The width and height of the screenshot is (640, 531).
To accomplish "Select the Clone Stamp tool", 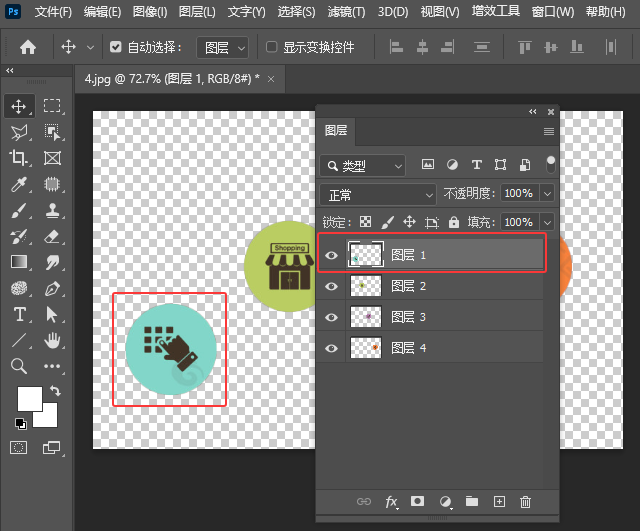I will click(52, 210).
